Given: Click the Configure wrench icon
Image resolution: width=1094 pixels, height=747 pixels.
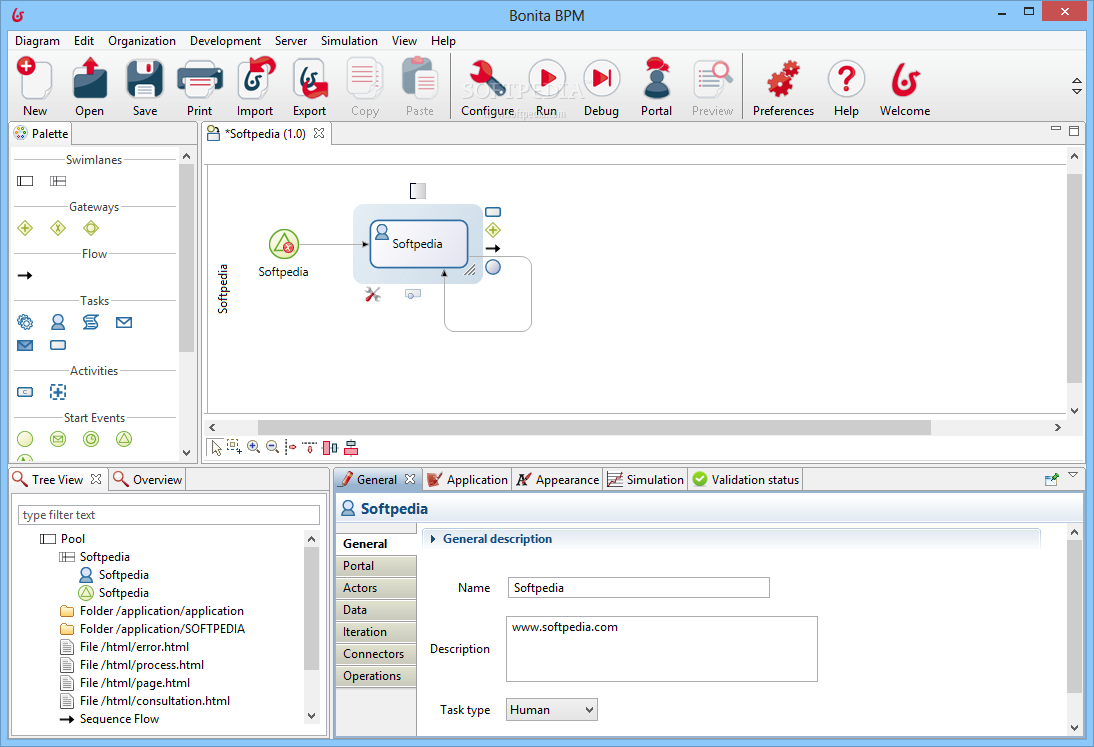Looking at the screenshot, I should coord(487,79).
